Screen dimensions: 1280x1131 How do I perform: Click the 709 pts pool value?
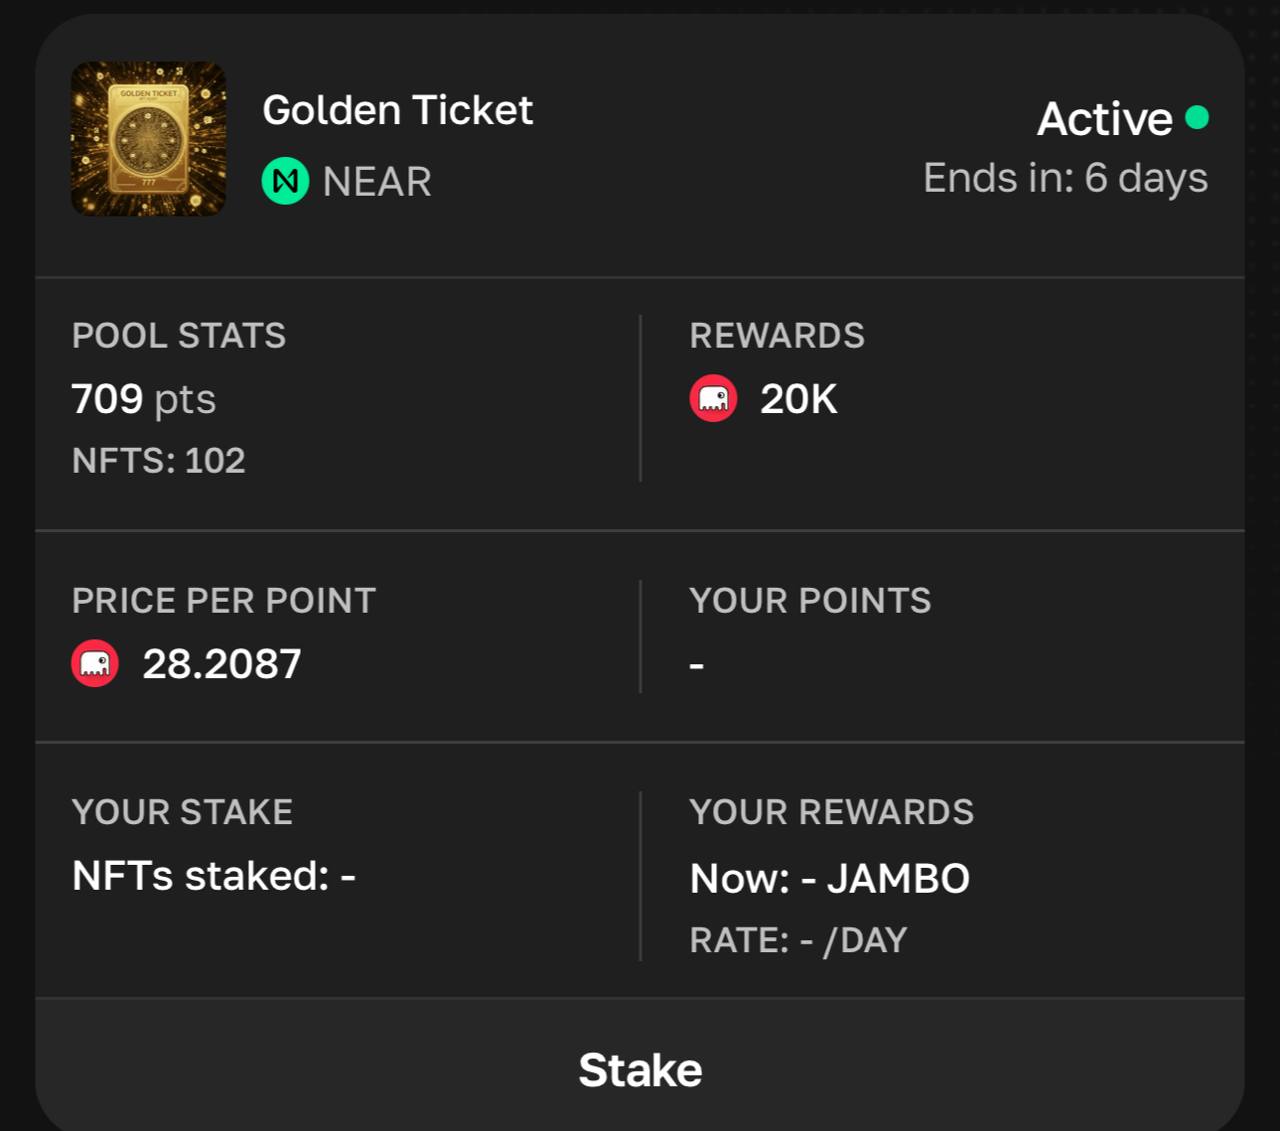point(144,399)
